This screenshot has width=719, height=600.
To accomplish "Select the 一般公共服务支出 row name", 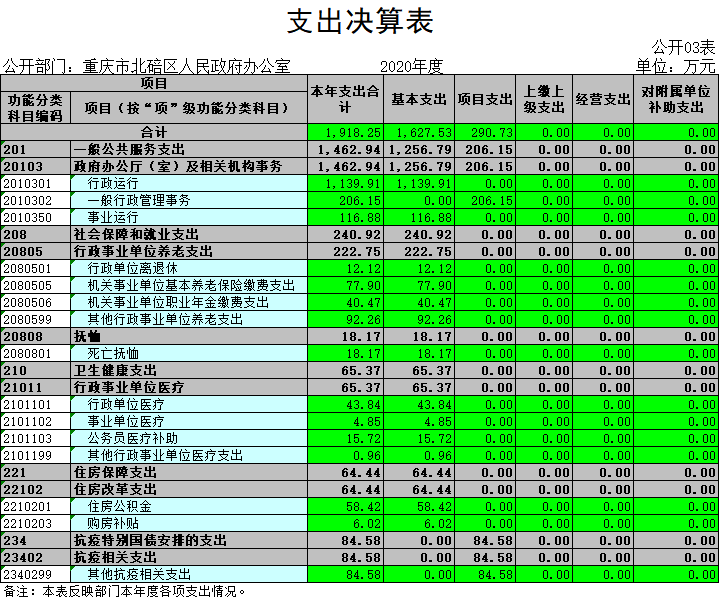I will 189,150.
